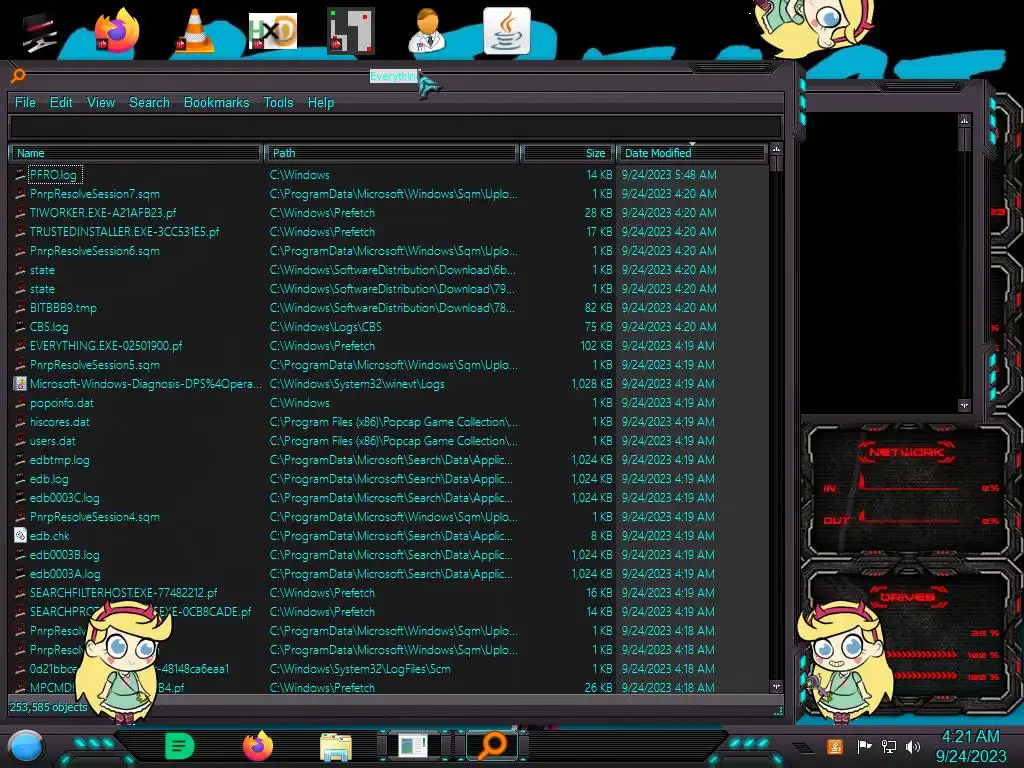Screen dimensions: 1024x768
Task: Select TIWORKER.EXE-A21AFB23.pf file
Action: point(103,213)
